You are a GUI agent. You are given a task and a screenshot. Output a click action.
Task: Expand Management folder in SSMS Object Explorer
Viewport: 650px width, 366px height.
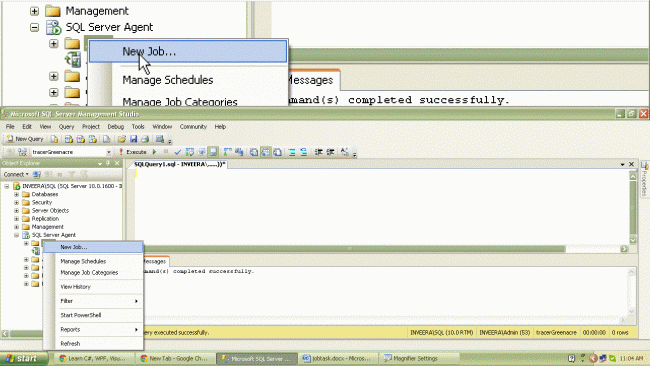(x=17, y=227)
